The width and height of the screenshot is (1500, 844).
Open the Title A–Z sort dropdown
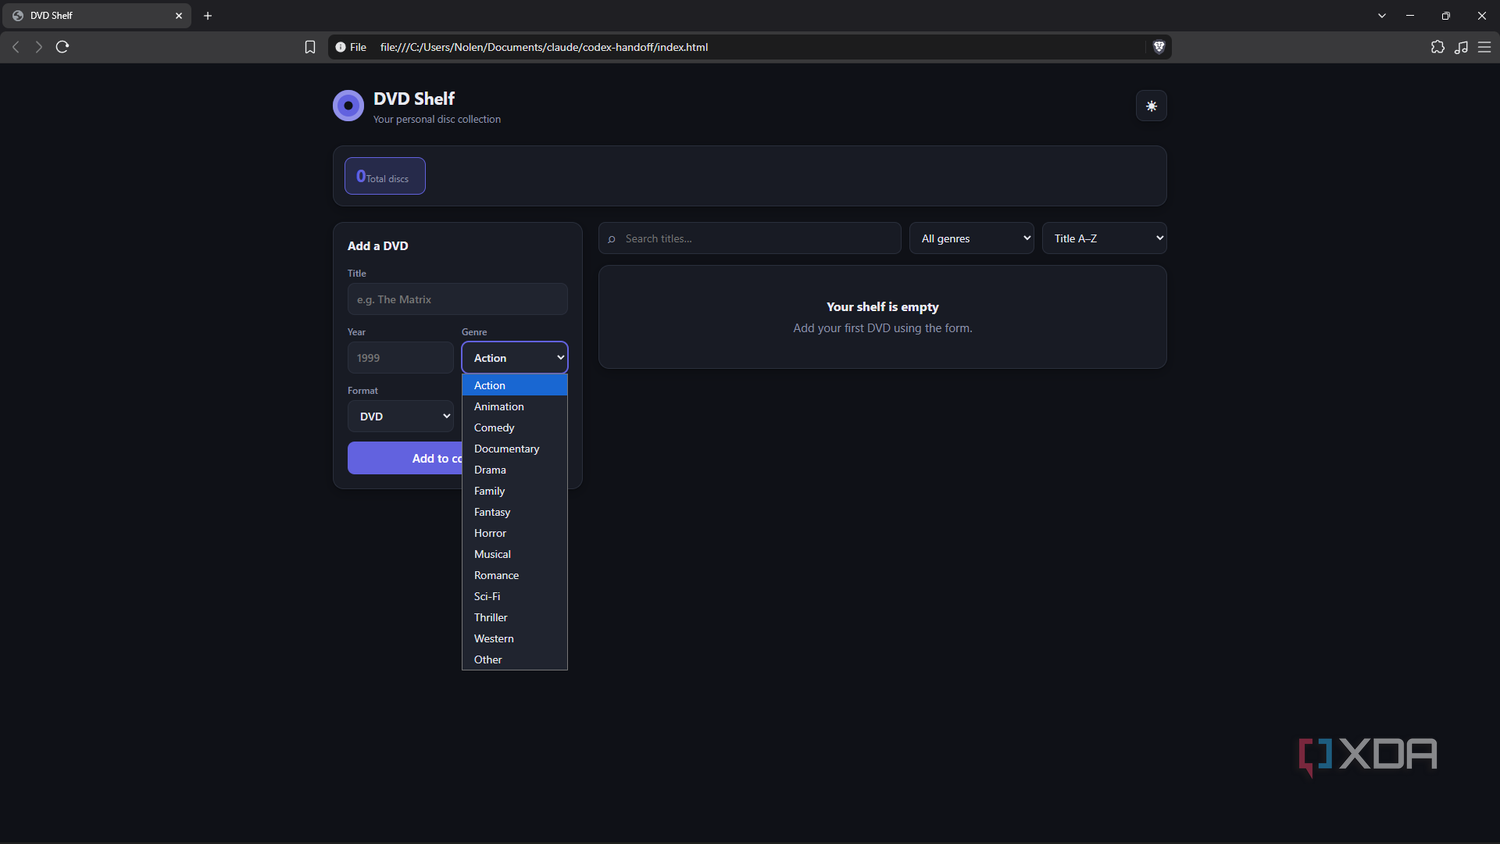point(1104,238)
